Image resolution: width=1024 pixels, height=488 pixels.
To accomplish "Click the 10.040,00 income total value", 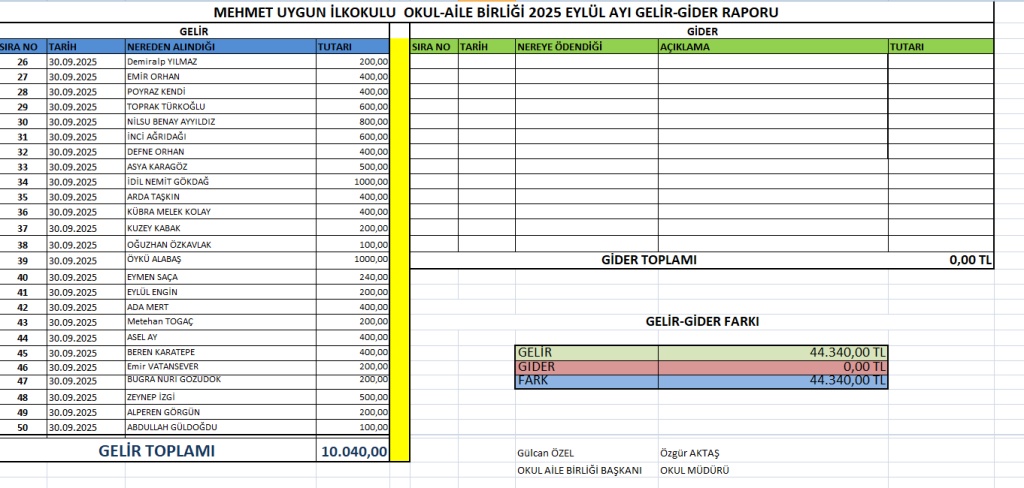I will 353,452.
